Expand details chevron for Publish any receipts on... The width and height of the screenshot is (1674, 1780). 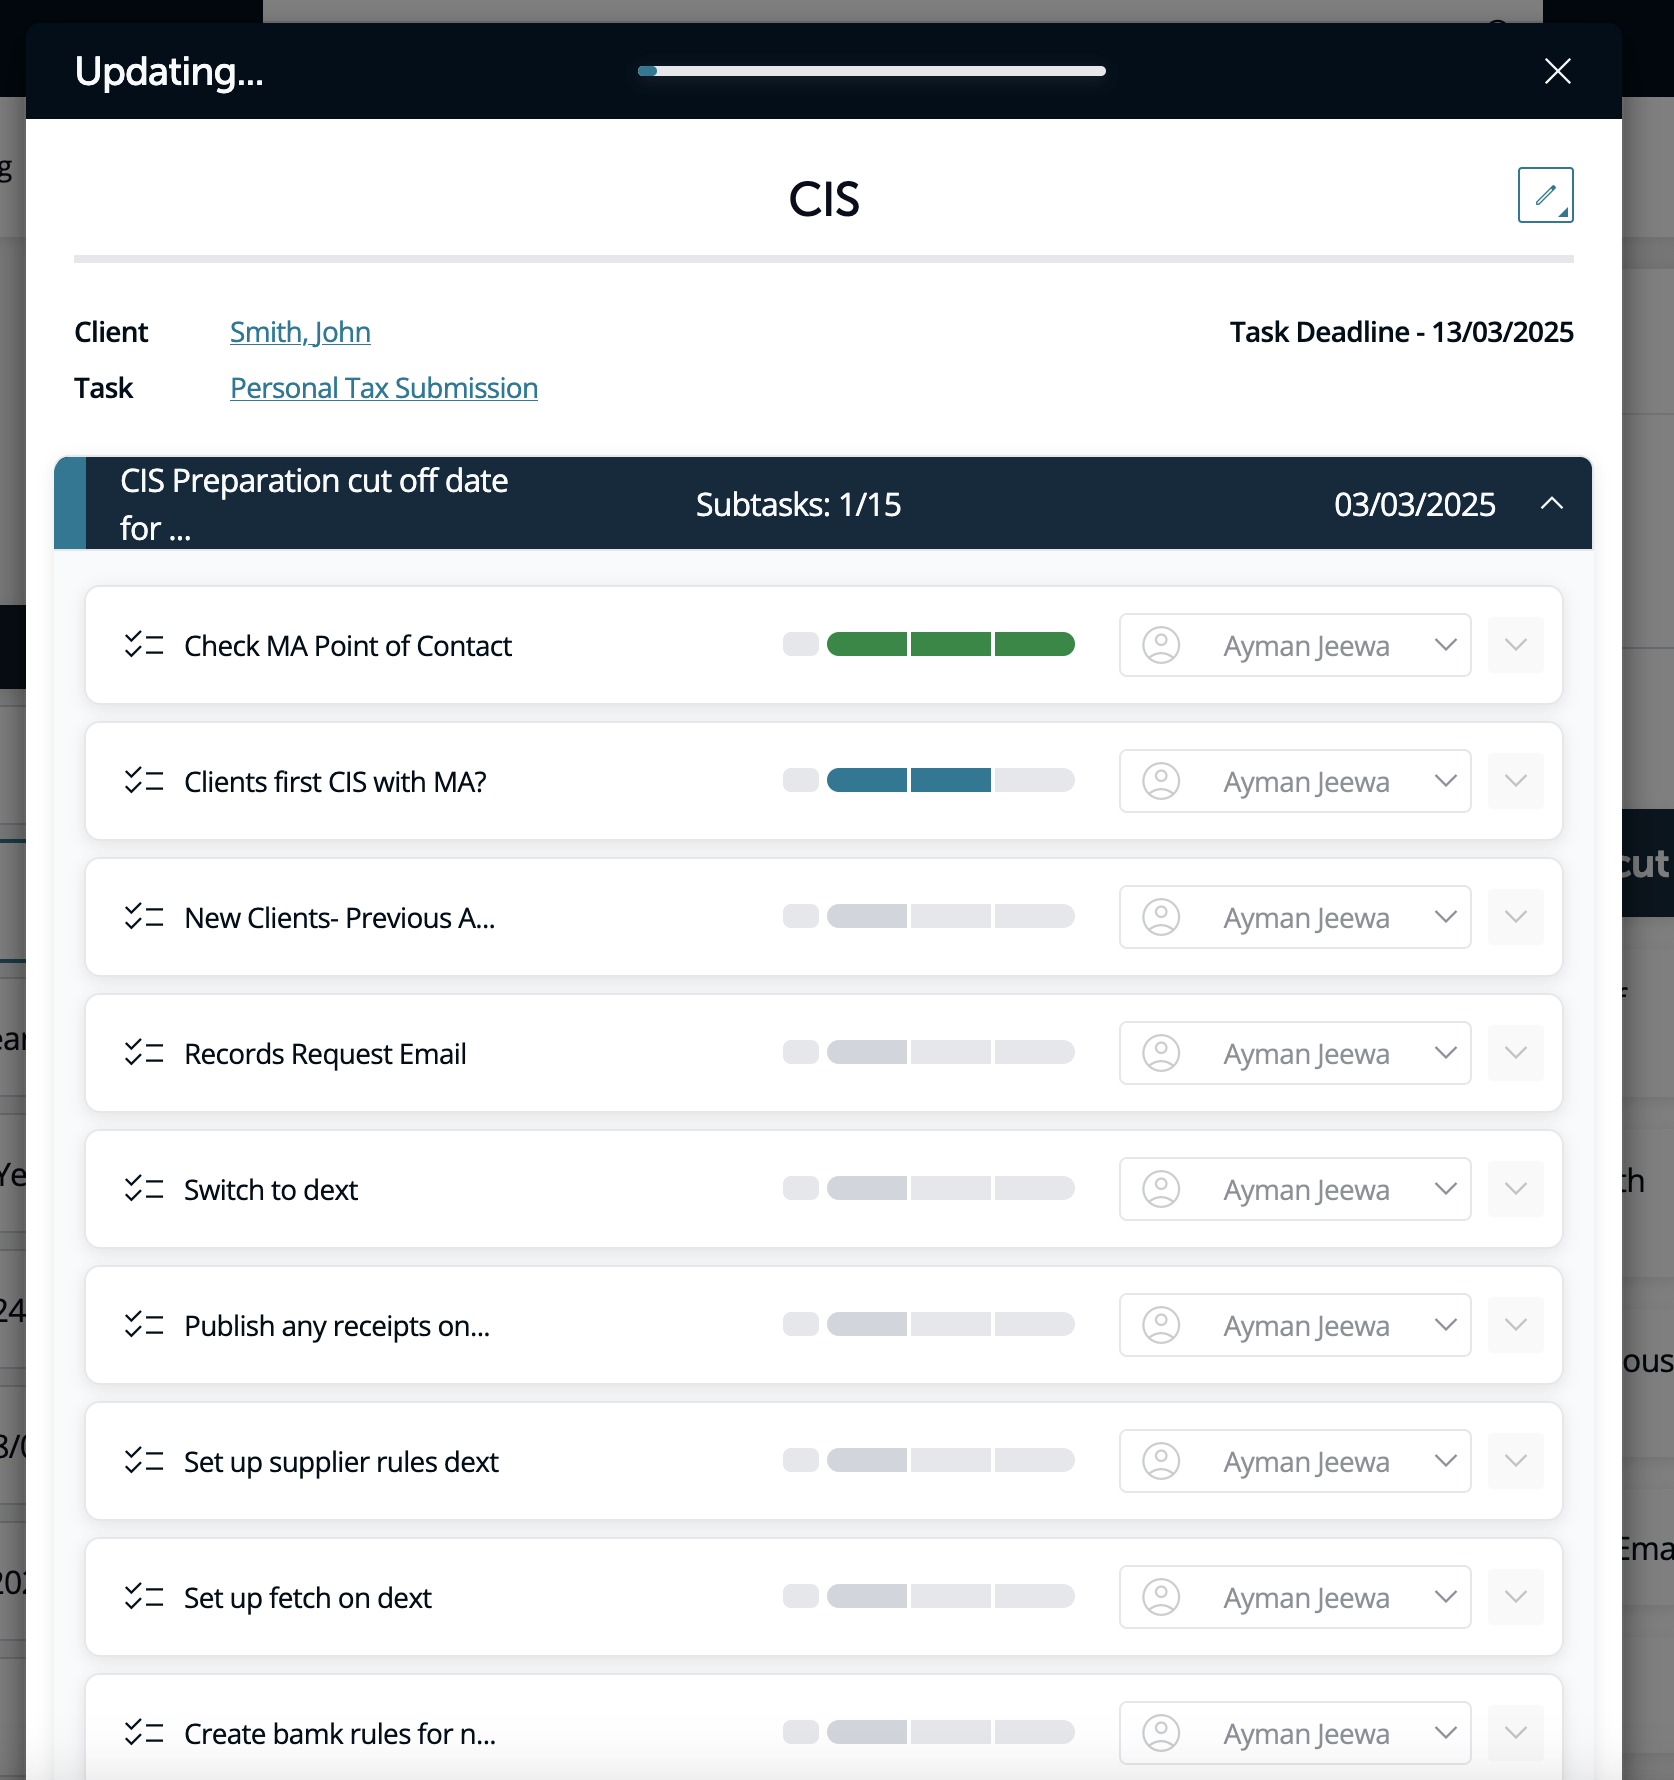click(1515, 1325)
